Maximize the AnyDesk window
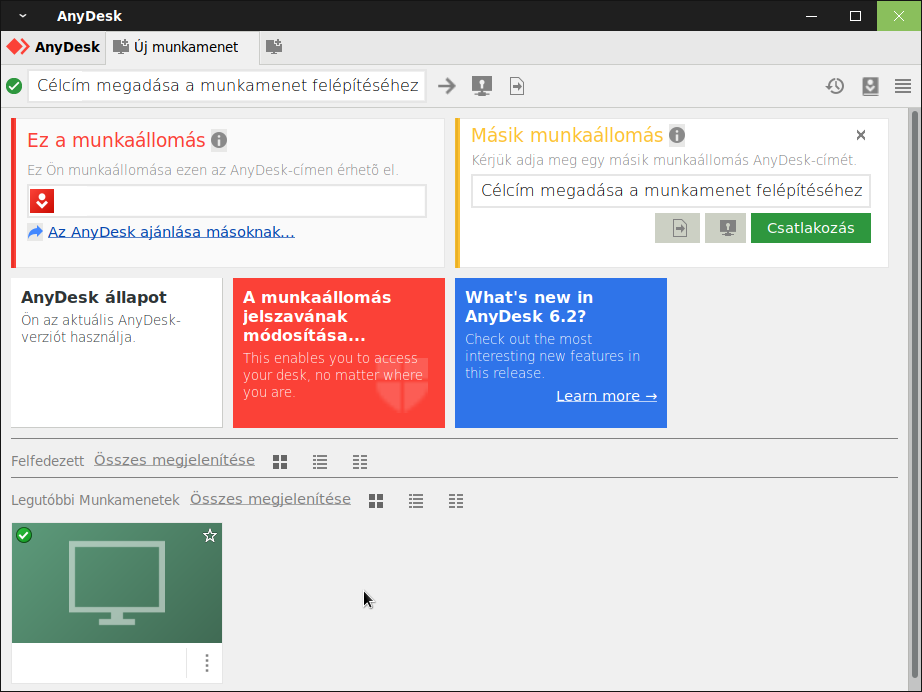The height and width of the screenshot is (692, 922). 856,16
